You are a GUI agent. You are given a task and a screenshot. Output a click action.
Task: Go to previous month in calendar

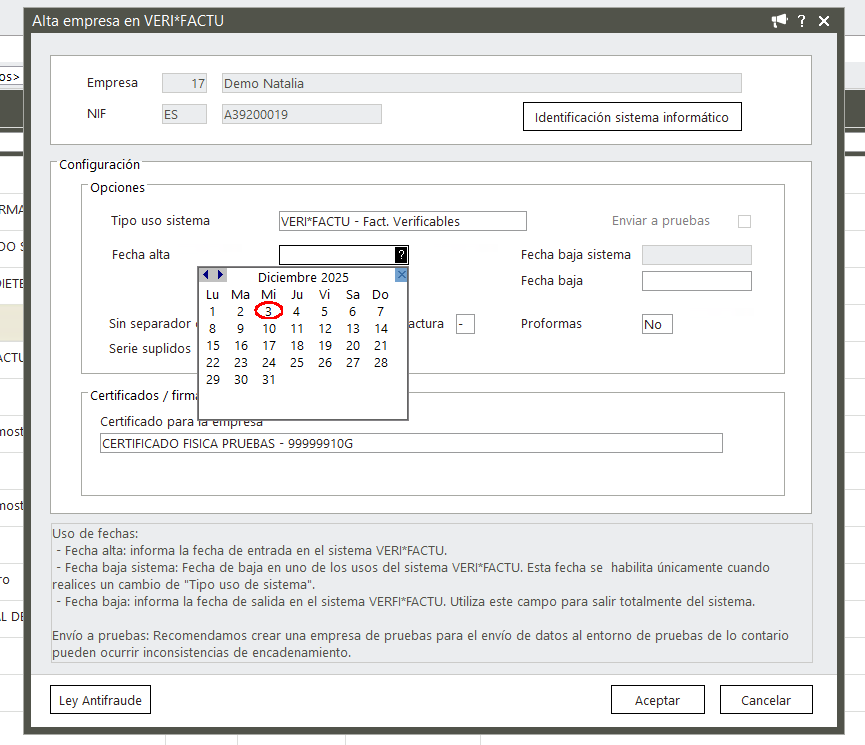point(206,275)
